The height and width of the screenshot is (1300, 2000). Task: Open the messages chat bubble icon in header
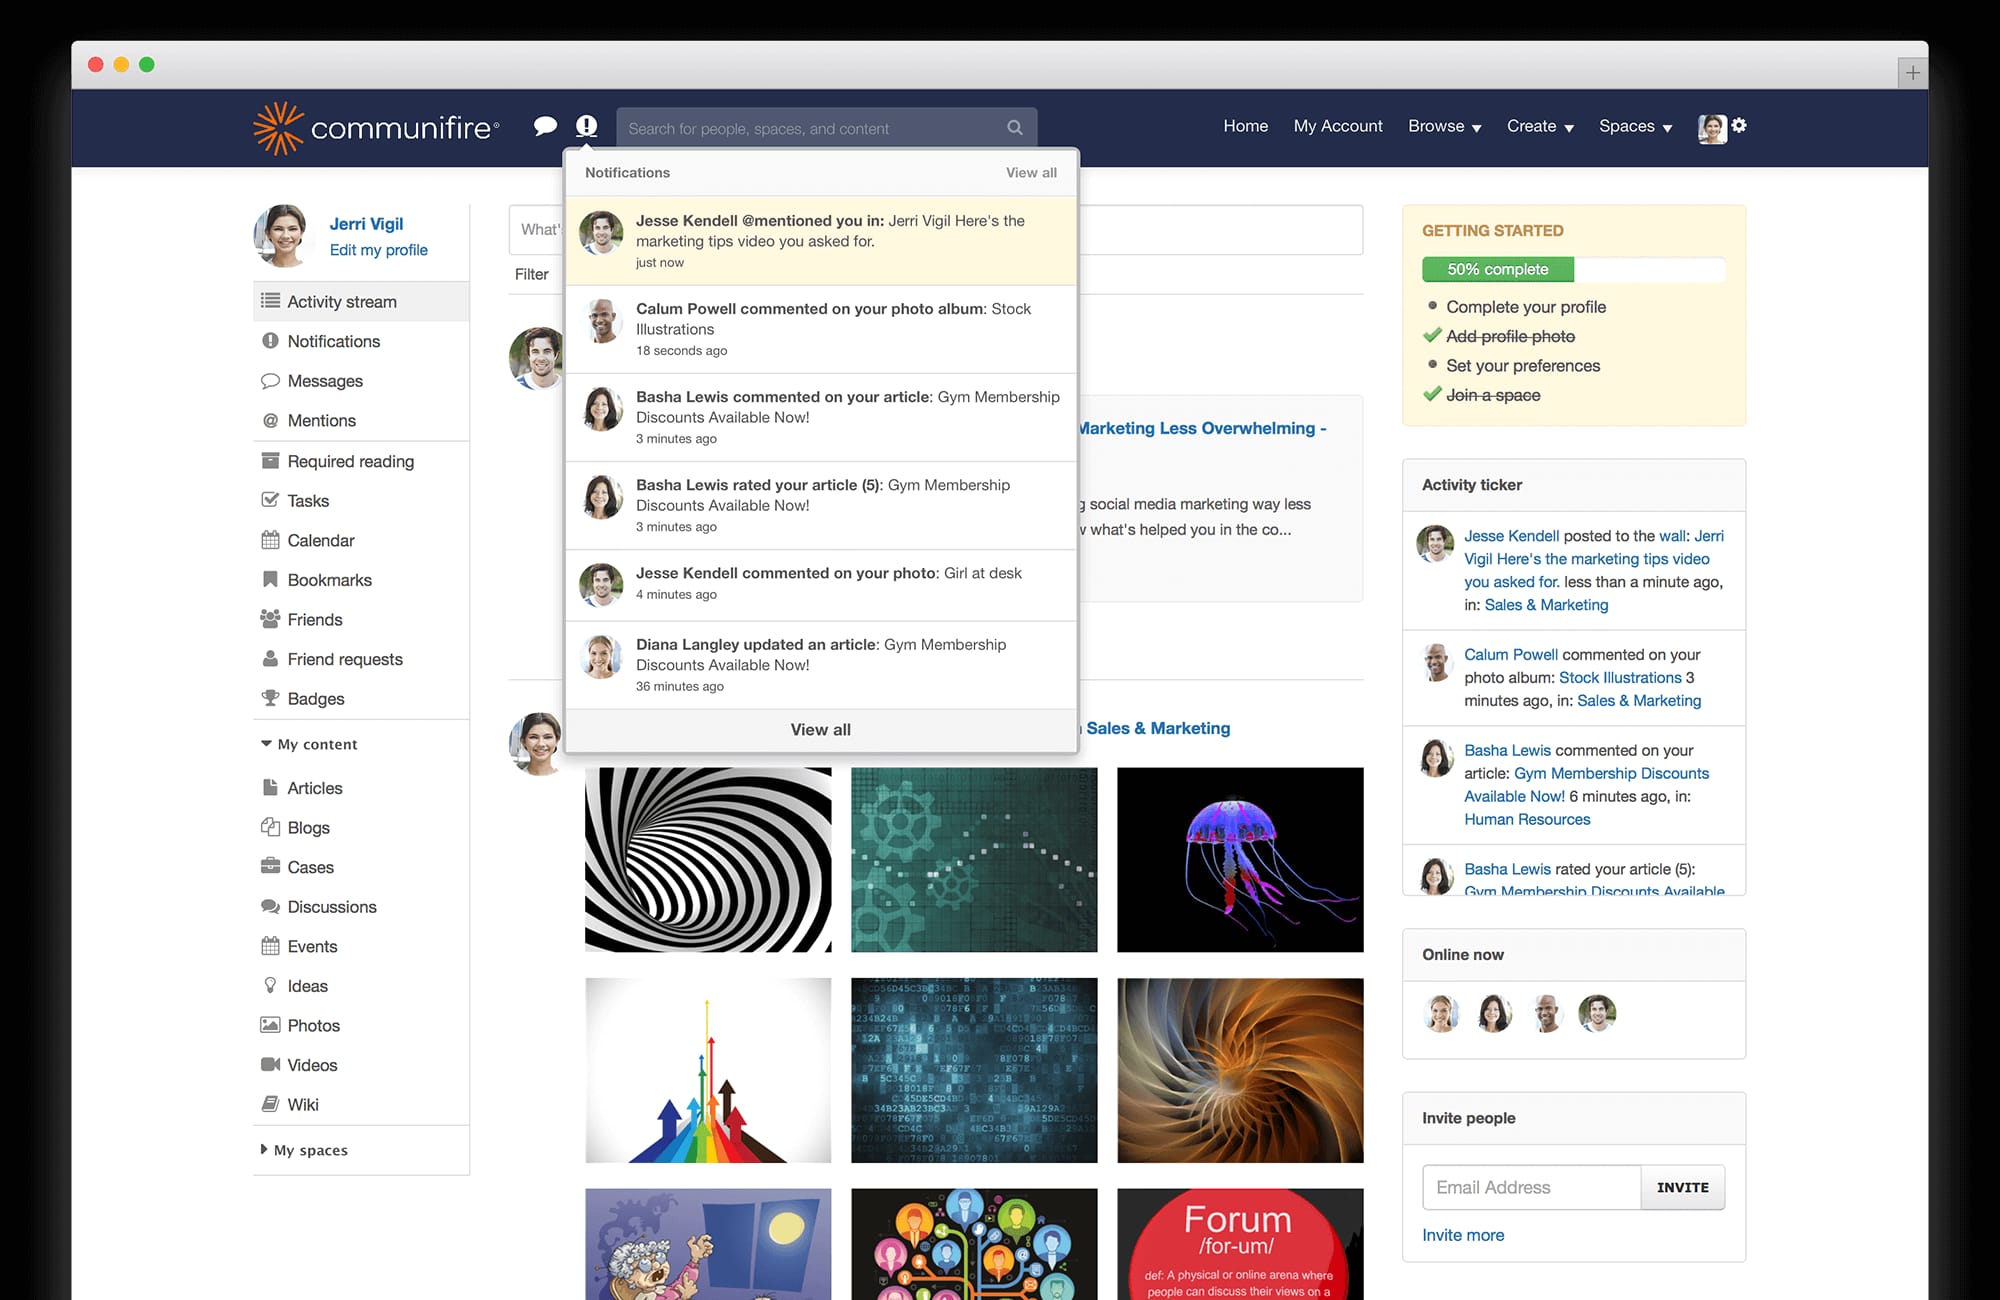tap(545, 126)
